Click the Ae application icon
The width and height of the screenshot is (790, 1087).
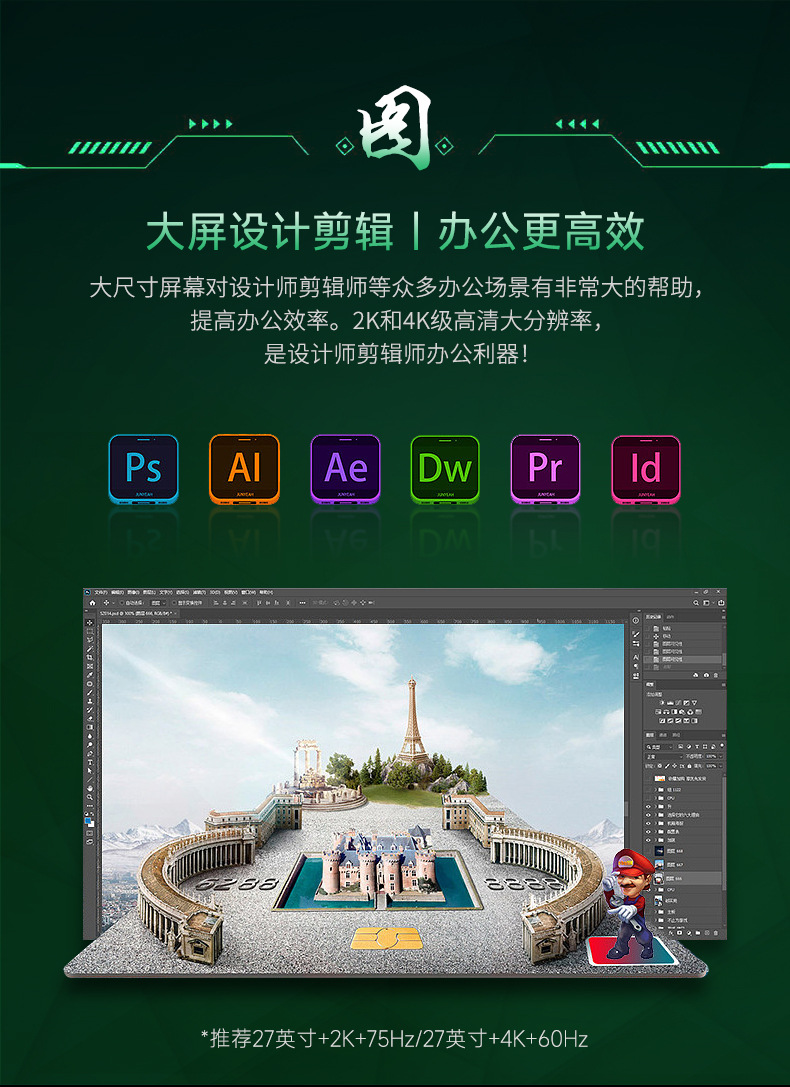click(x=345, y=469)
